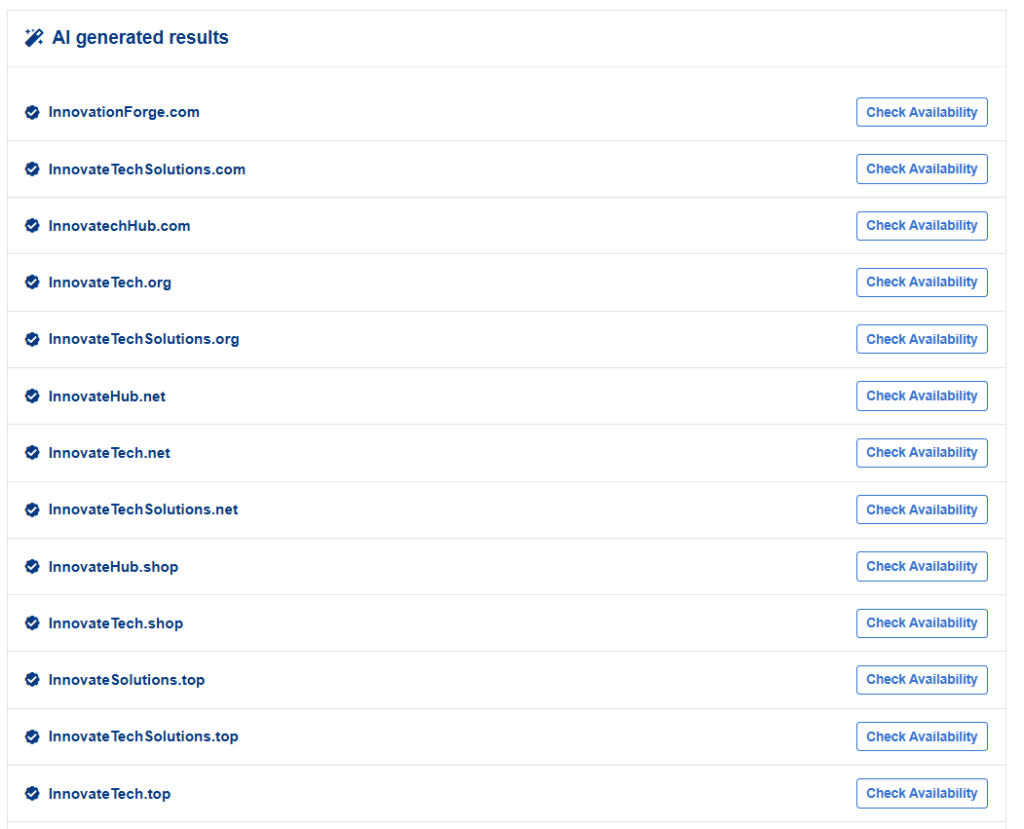The height and width of the screenshot is (829, 1024).
Task: Click verified badge beside InnovateSolutions.top
Action: pyautogui.click(x=32, y=680)
